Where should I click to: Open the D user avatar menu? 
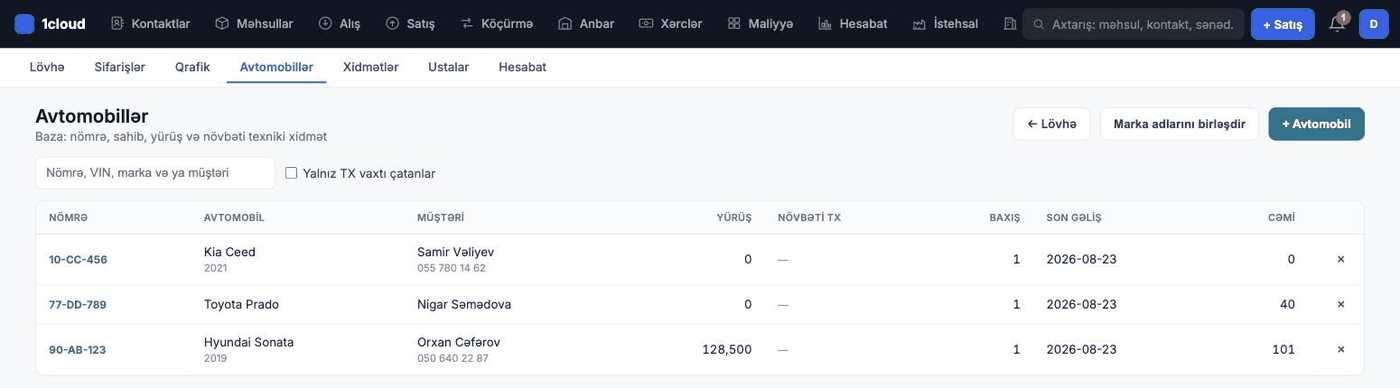[x=1373, y=24]
